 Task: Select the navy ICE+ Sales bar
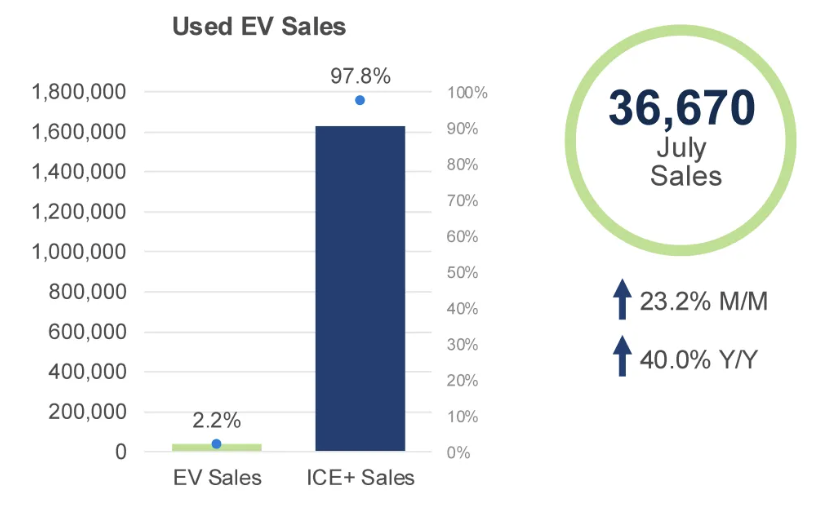click(359, 288)
